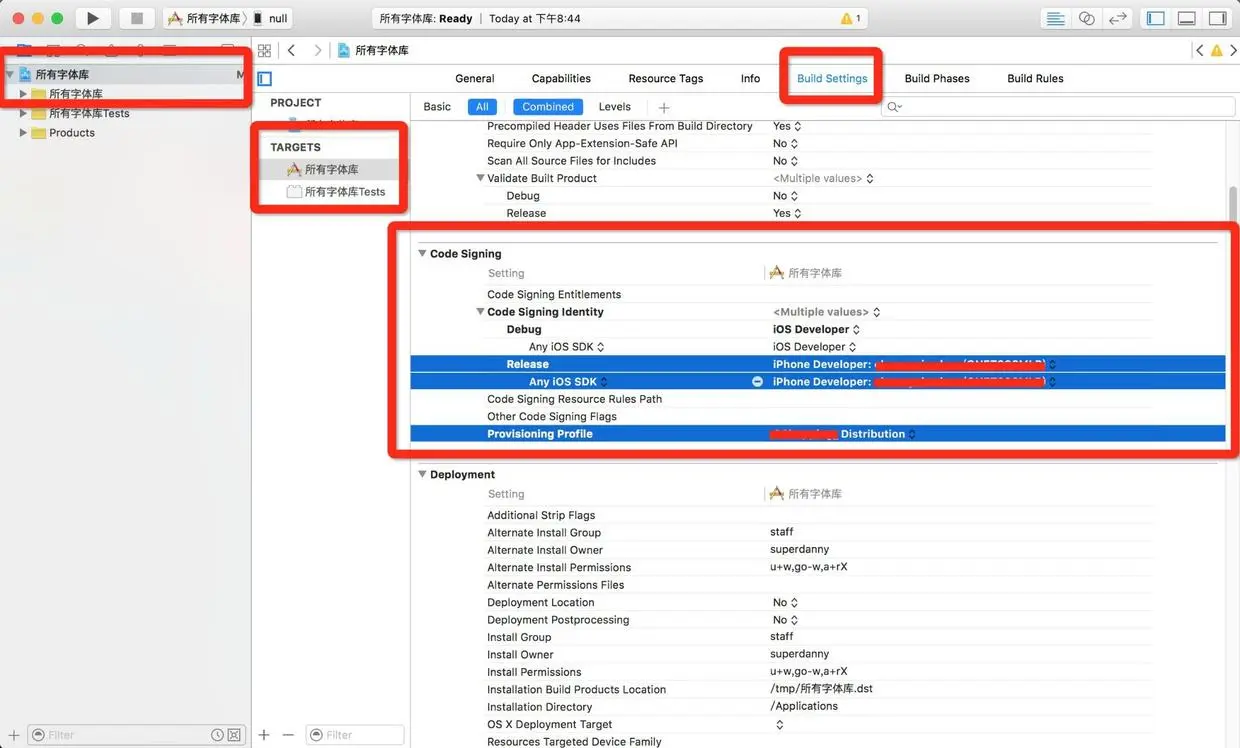Click the jump bar warning triangle
The height and width of the screenshot is (748, 1240).
(1216, 50)
